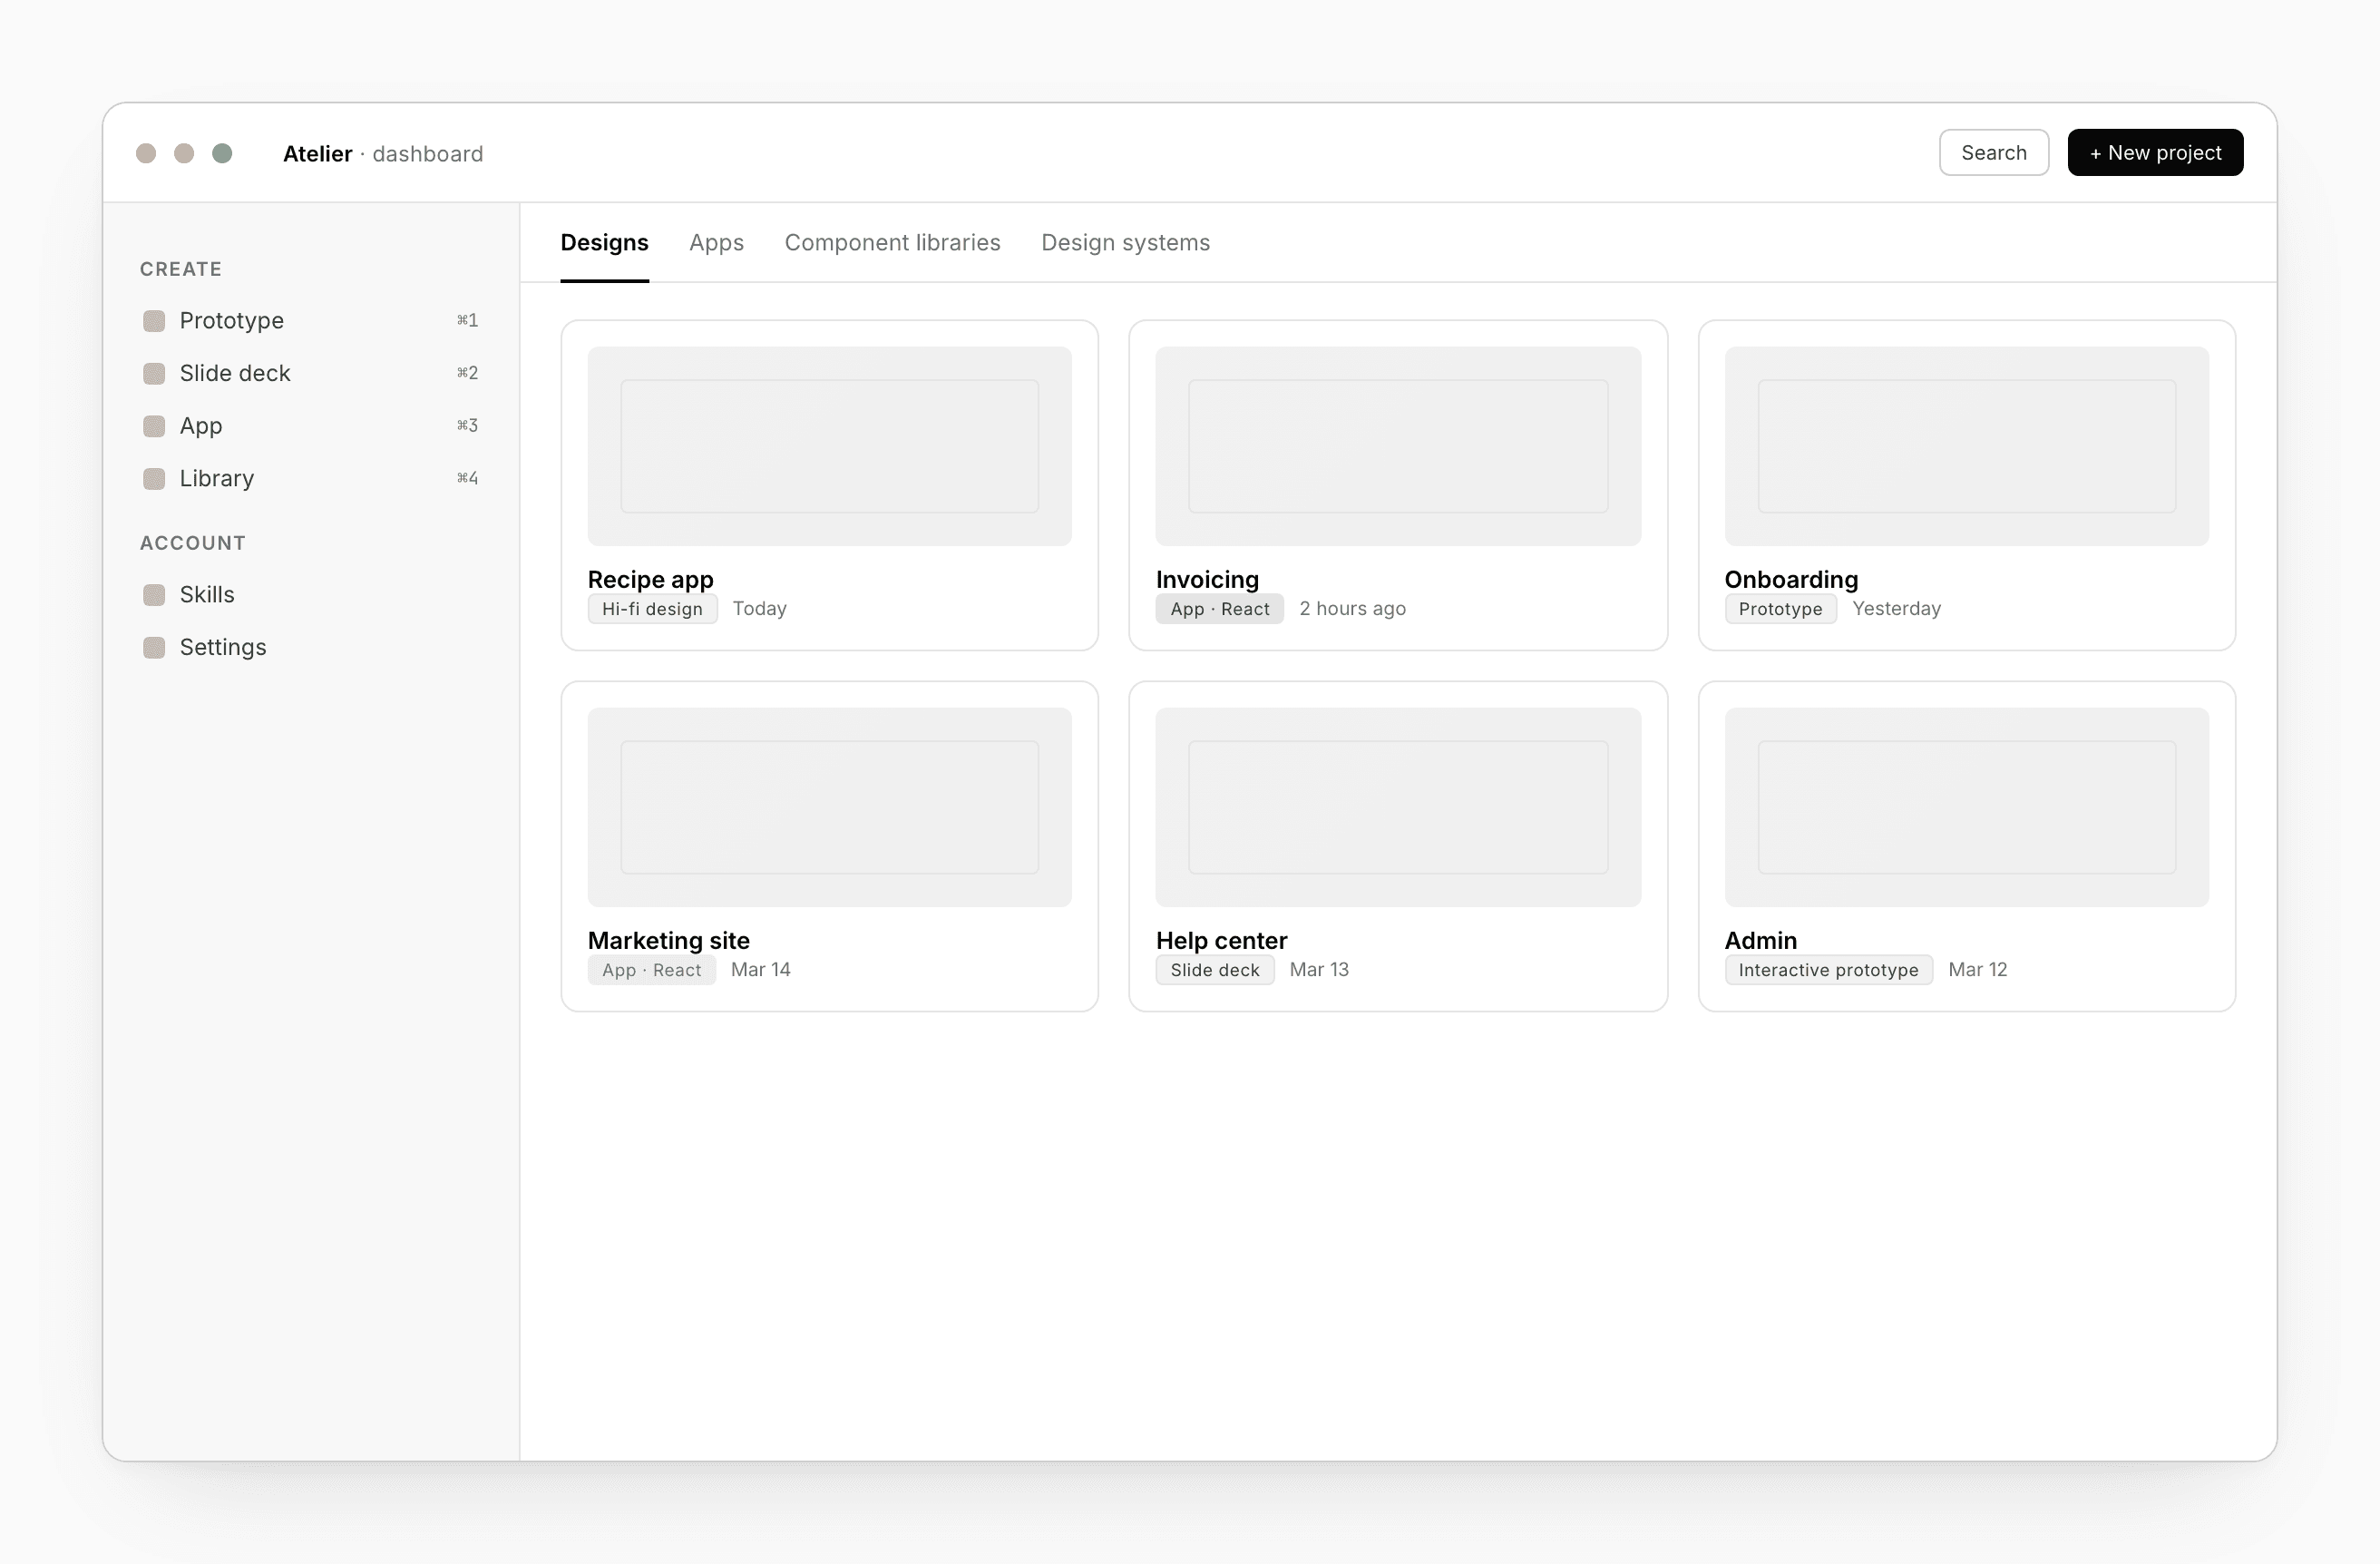2380x1564 pixels.
Task: Click the Recipe app title
Action: point(650,580)
